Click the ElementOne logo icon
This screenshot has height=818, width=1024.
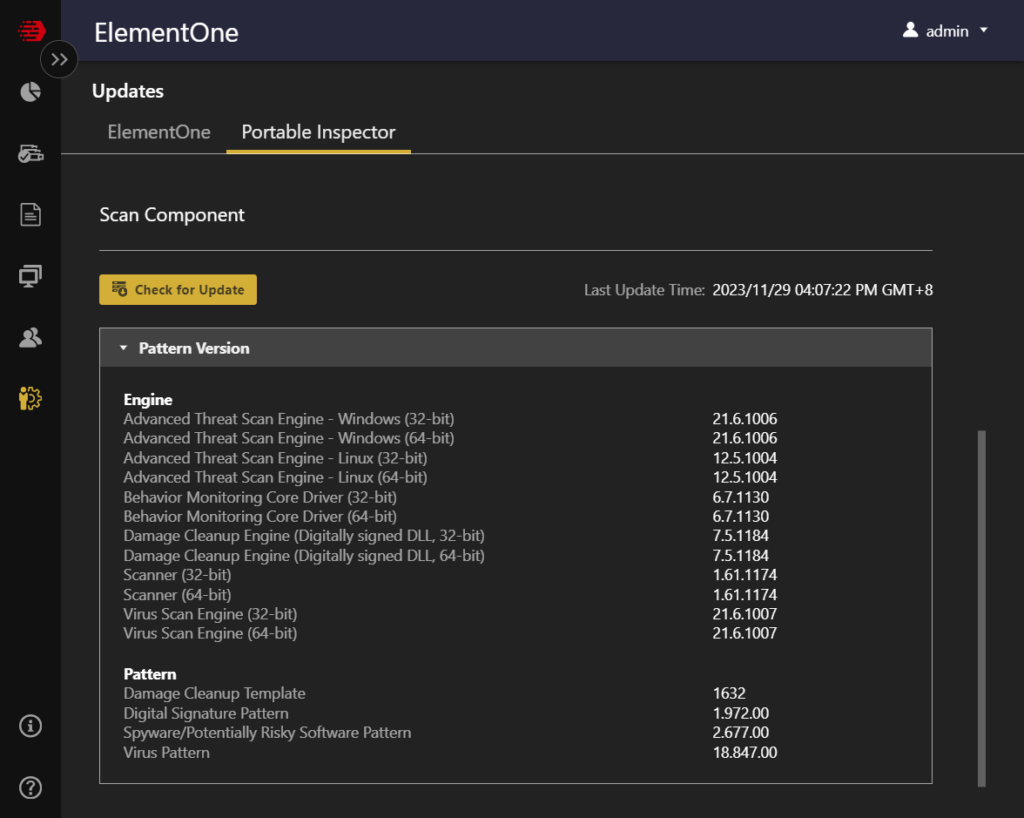point(30,31)
